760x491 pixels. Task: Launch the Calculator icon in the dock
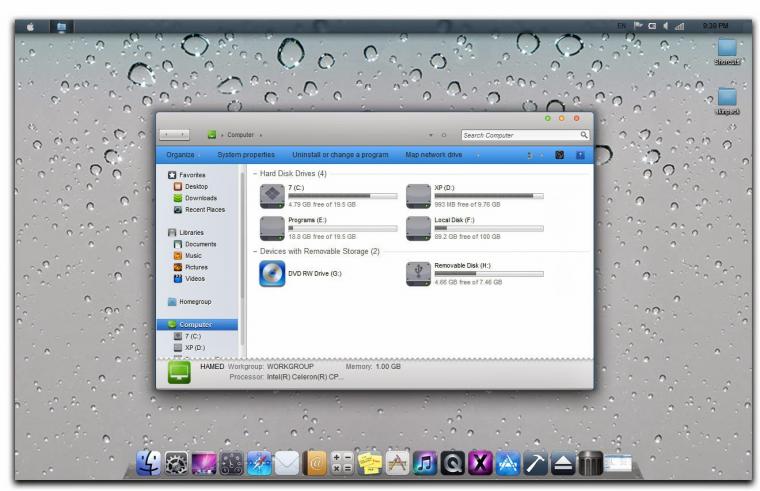342,463
